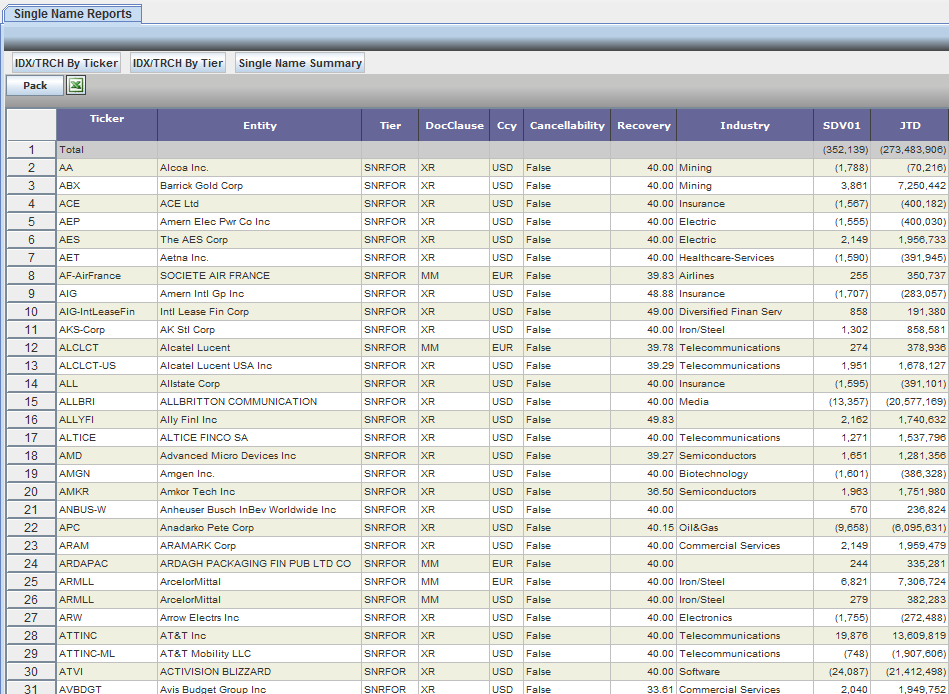Click the SOCIETE AIR FRANCE cell

click(x=260, y=276)
